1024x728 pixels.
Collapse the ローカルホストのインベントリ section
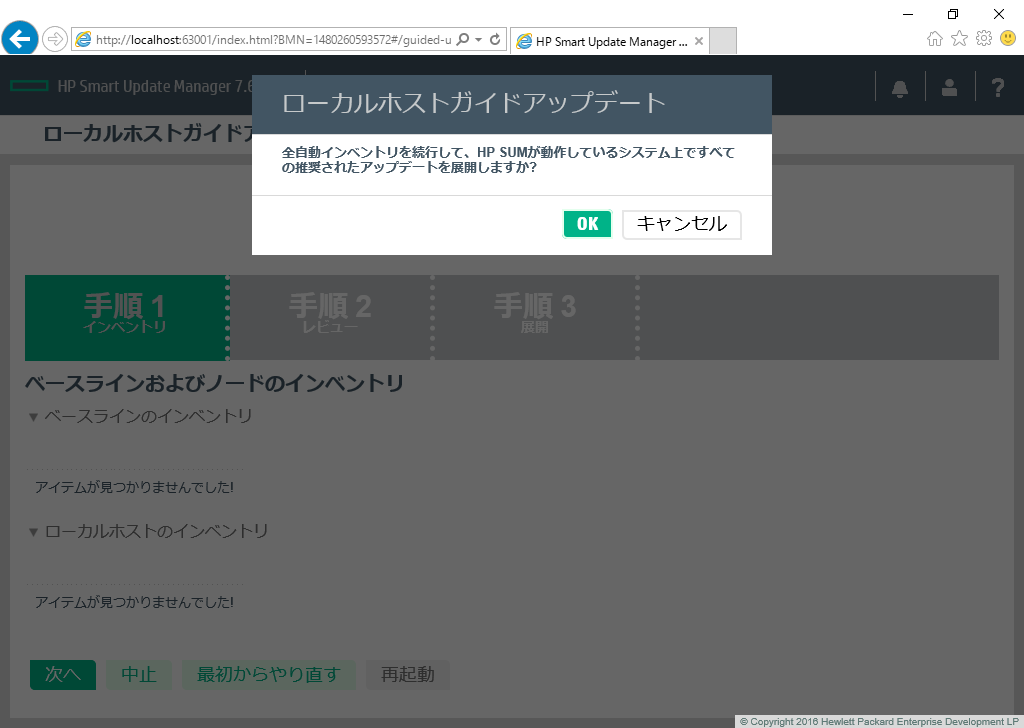33,532
